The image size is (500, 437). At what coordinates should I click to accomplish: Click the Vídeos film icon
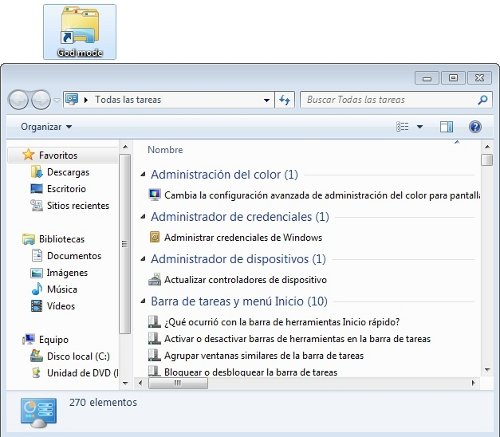(37, 306)
